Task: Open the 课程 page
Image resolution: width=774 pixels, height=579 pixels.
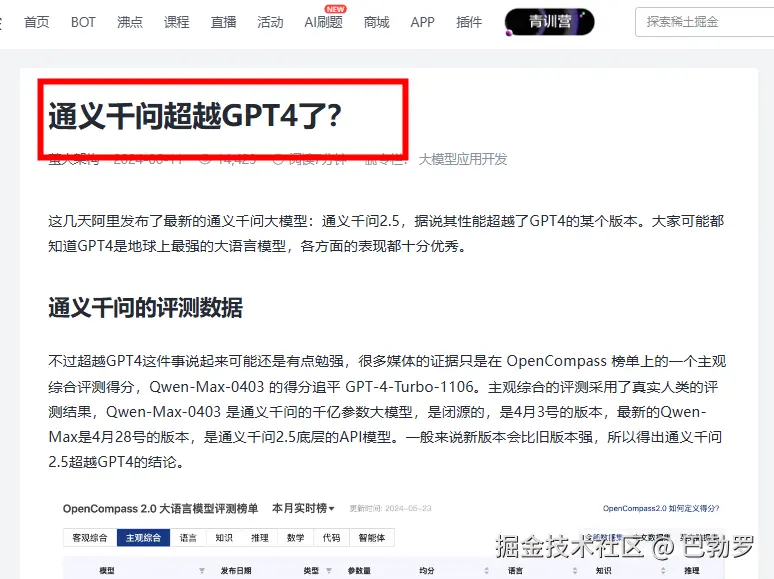Action: (x=177, y=22)
